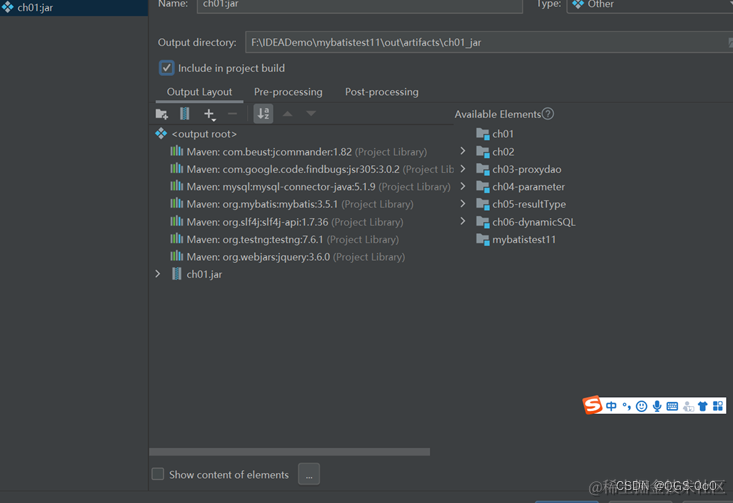Expand the ch05-resultType module node
Viewport: 733px width, 503px height.
(x=462, y=204)
